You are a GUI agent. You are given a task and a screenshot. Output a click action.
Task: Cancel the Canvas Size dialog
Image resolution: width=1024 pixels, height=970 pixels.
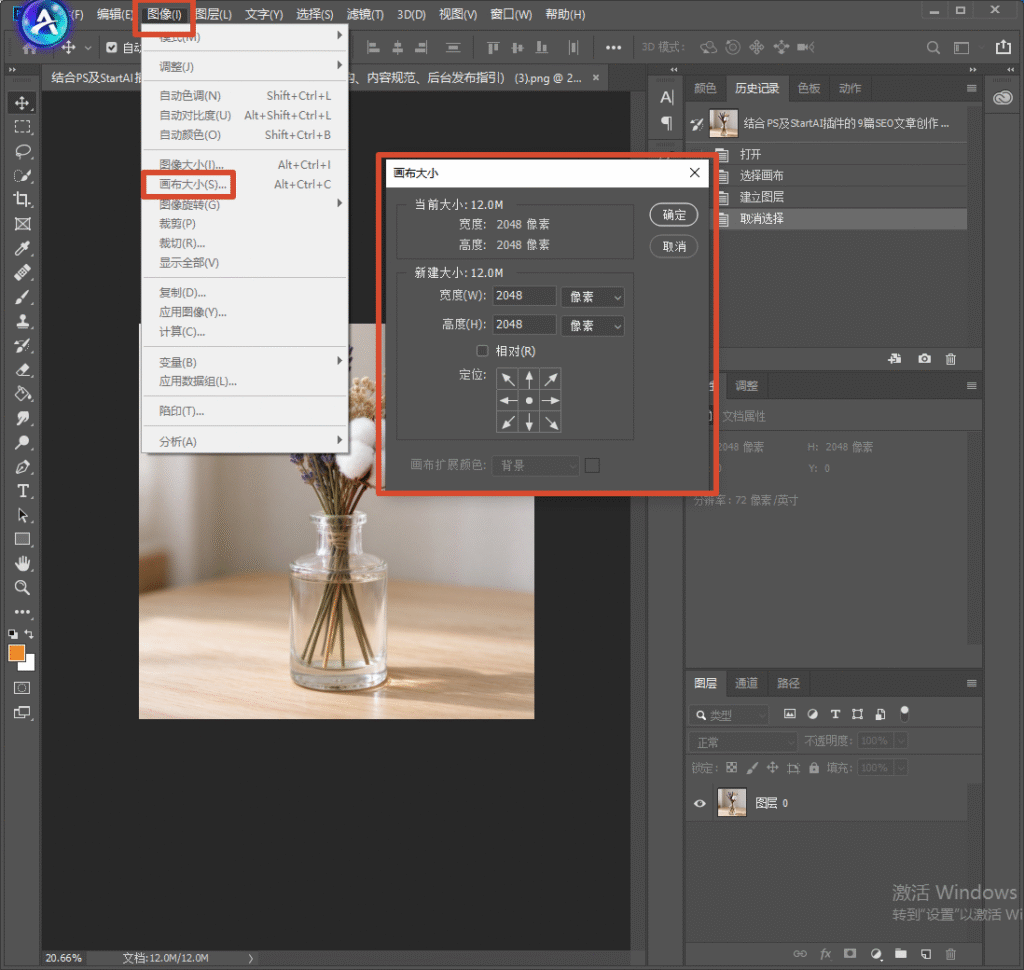point(674,246)
